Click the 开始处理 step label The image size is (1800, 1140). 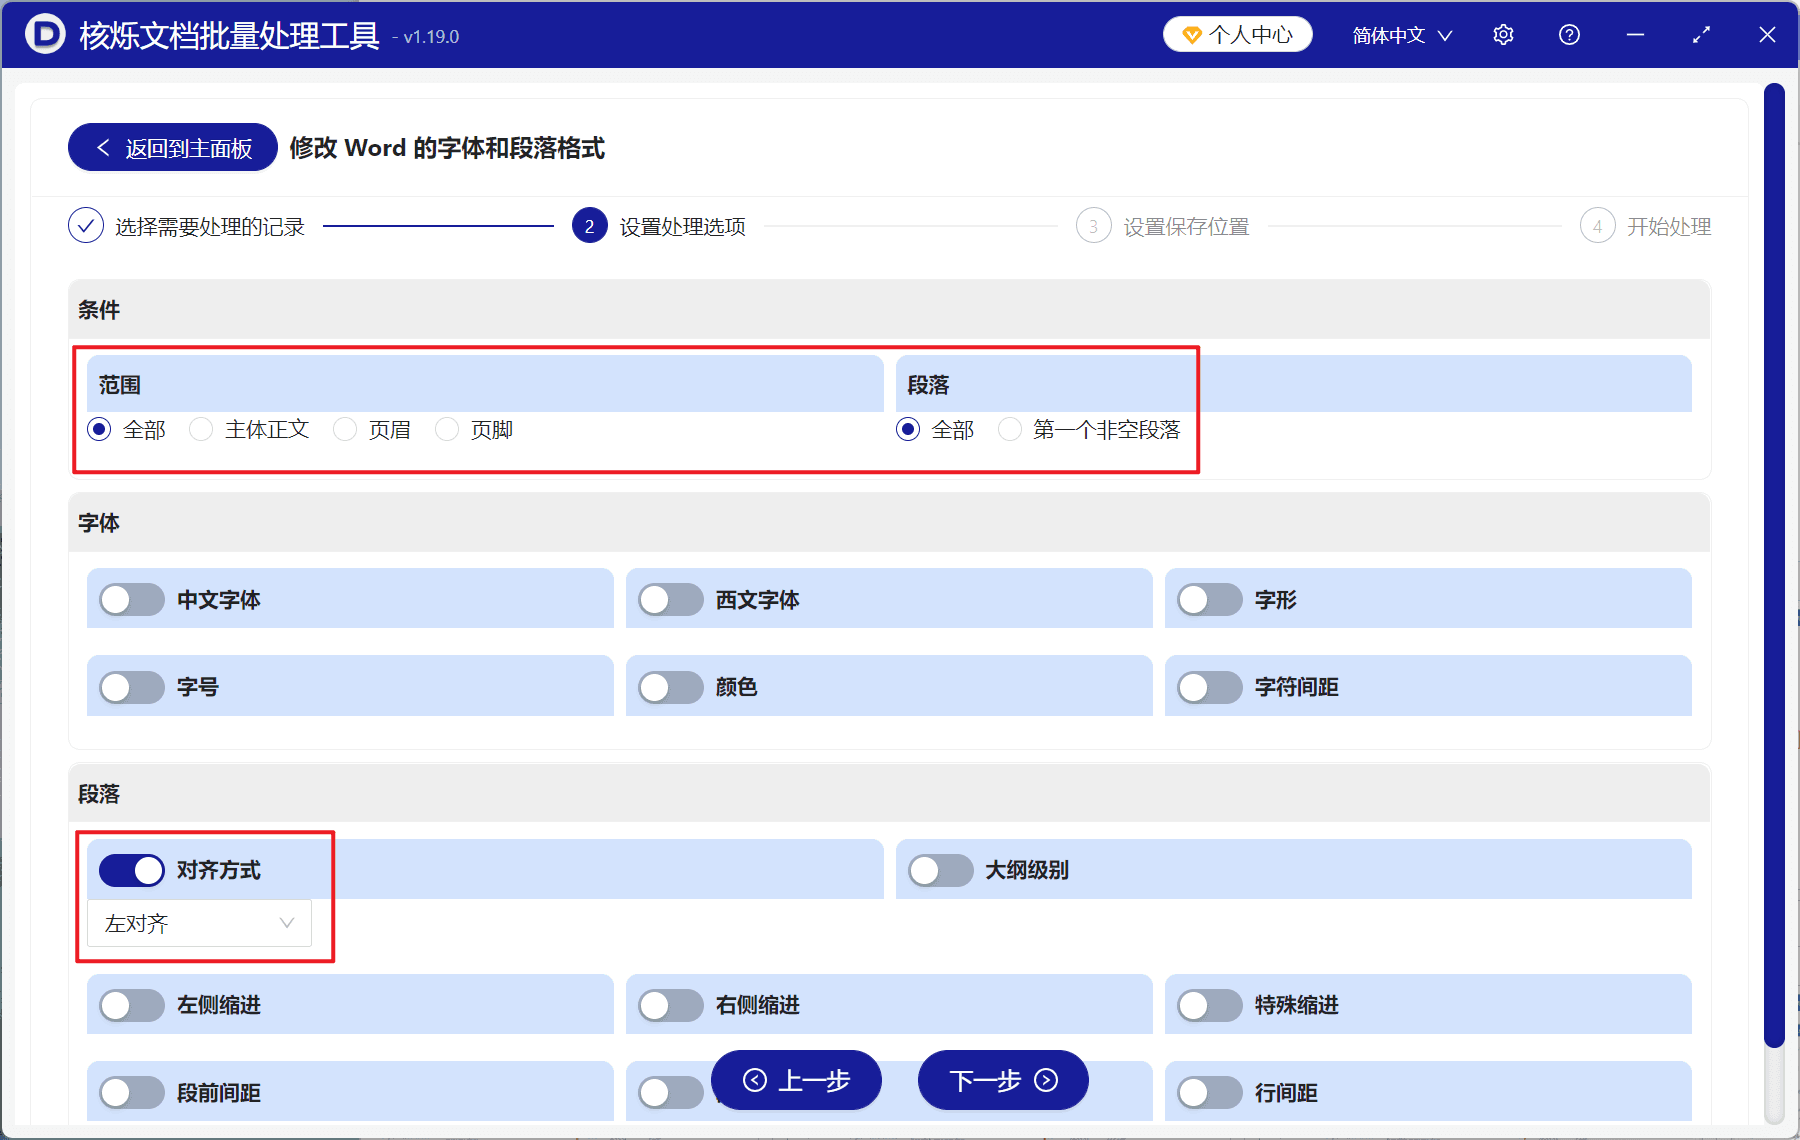pyautogui.click(x=1669, y=226)
